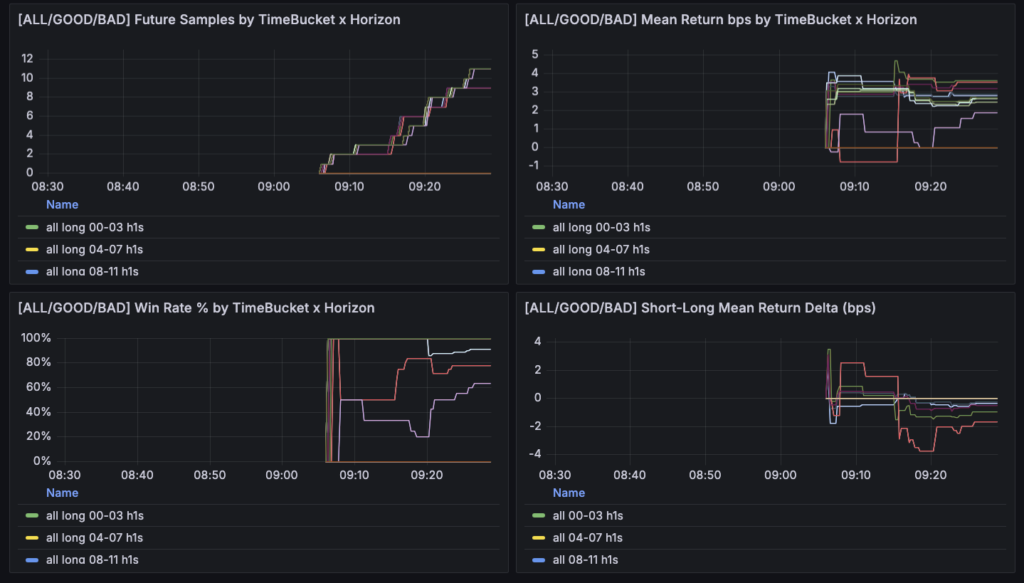1024x583 pixels.
Task: Click yellow swatch beside 'all 04-07 h1s'
Action: coord(537,538)
